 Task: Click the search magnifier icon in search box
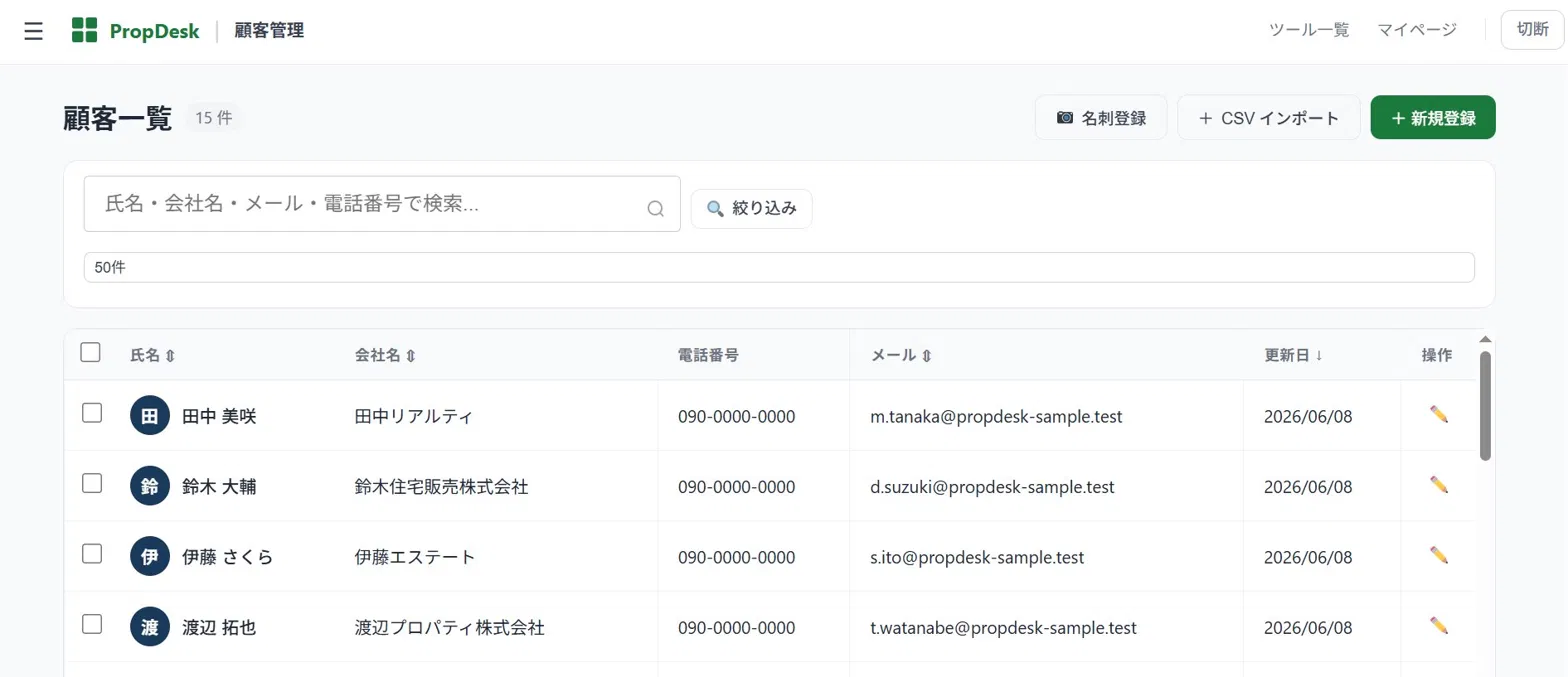click(656, 208)
